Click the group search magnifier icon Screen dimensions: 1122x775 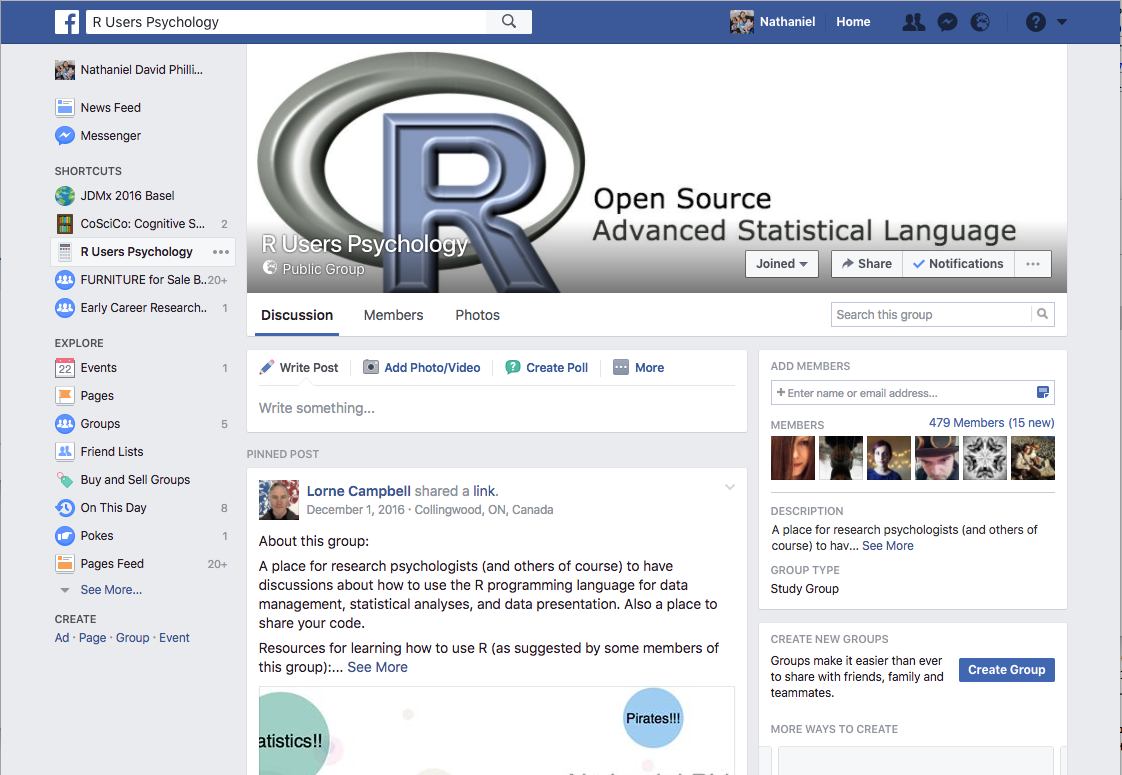(1043, 314)
